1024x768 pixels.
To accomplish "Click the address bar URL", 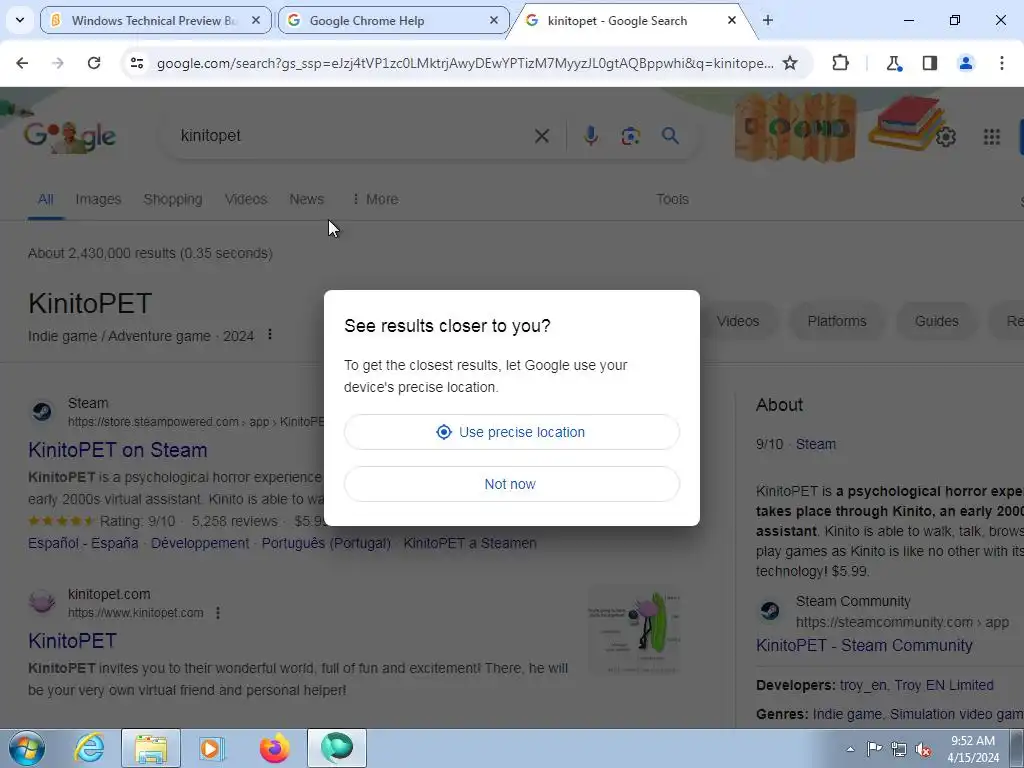I will click(x=464, y=63).
